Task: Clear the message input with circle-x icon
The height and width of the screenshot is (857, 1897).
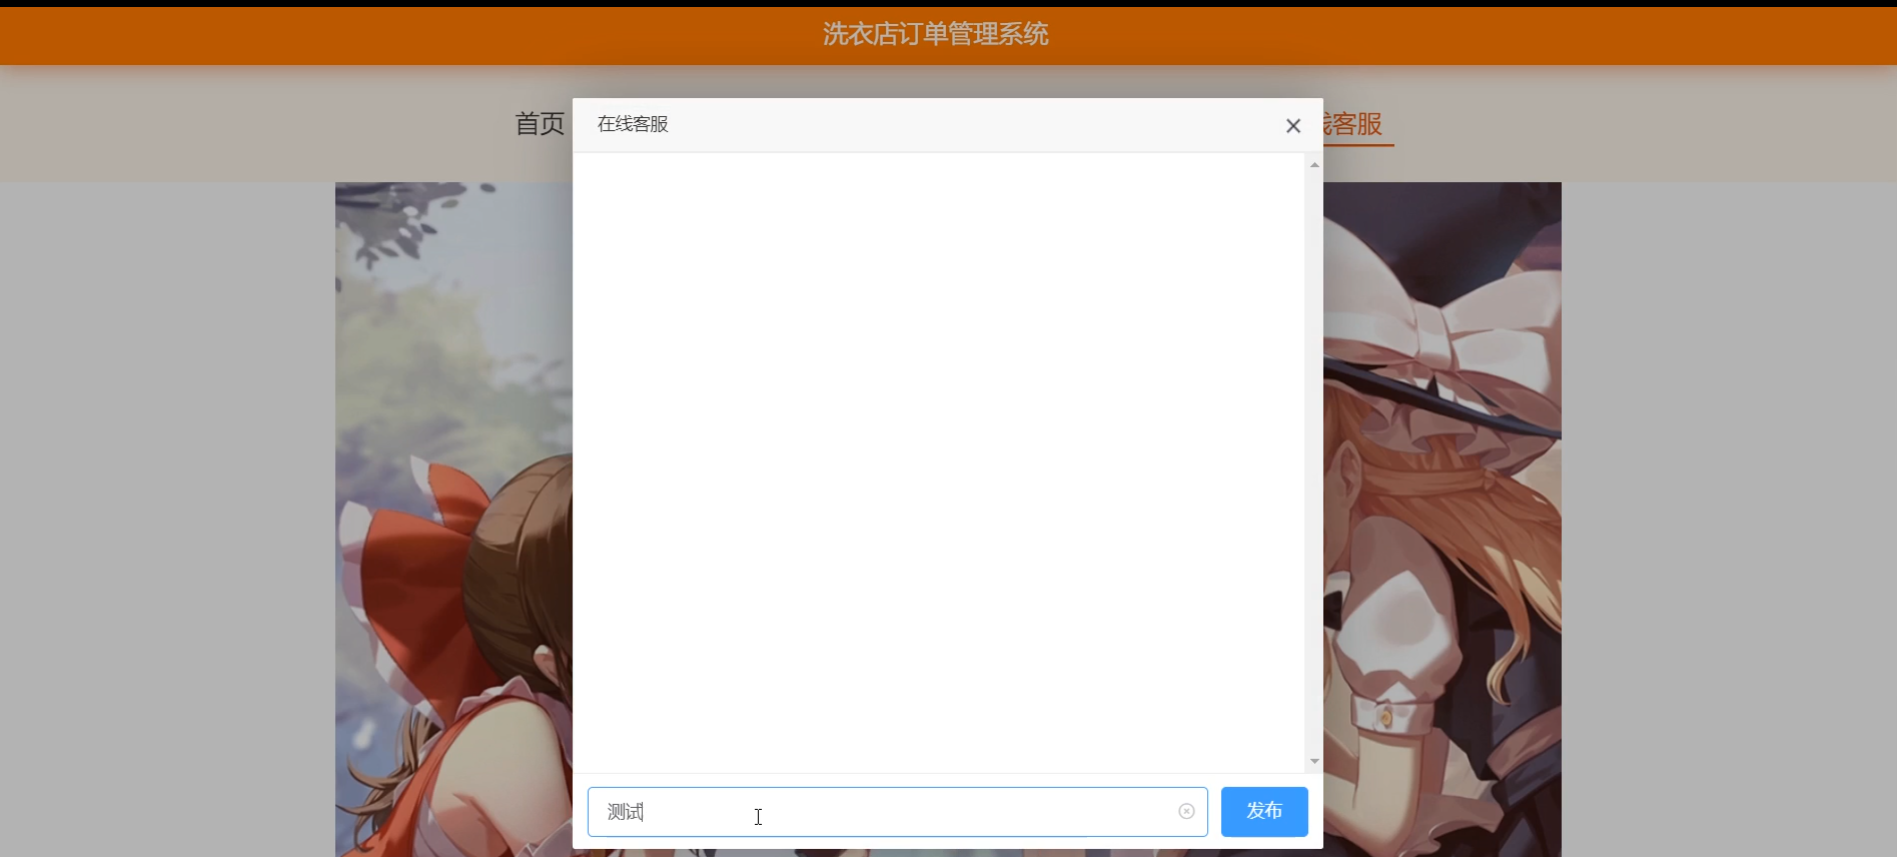Action: tap(1186, 811)
